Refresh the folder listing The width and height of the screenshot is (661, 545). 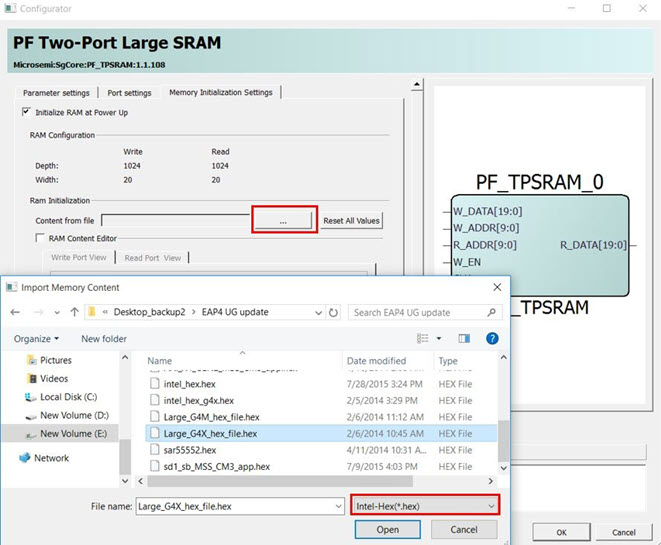(x=333, y=312)
